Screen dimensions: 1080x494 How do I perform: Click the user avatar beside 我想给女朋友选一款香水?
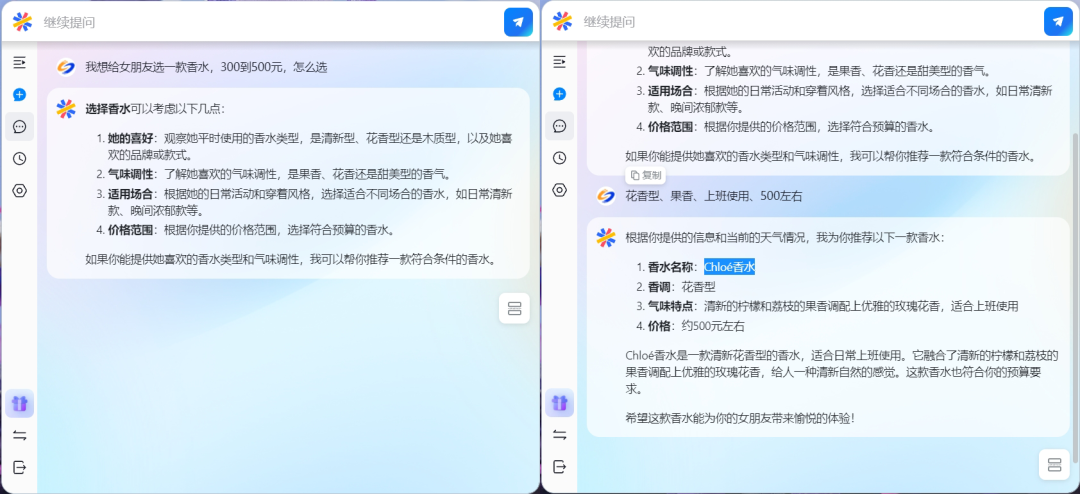[65, 68]
